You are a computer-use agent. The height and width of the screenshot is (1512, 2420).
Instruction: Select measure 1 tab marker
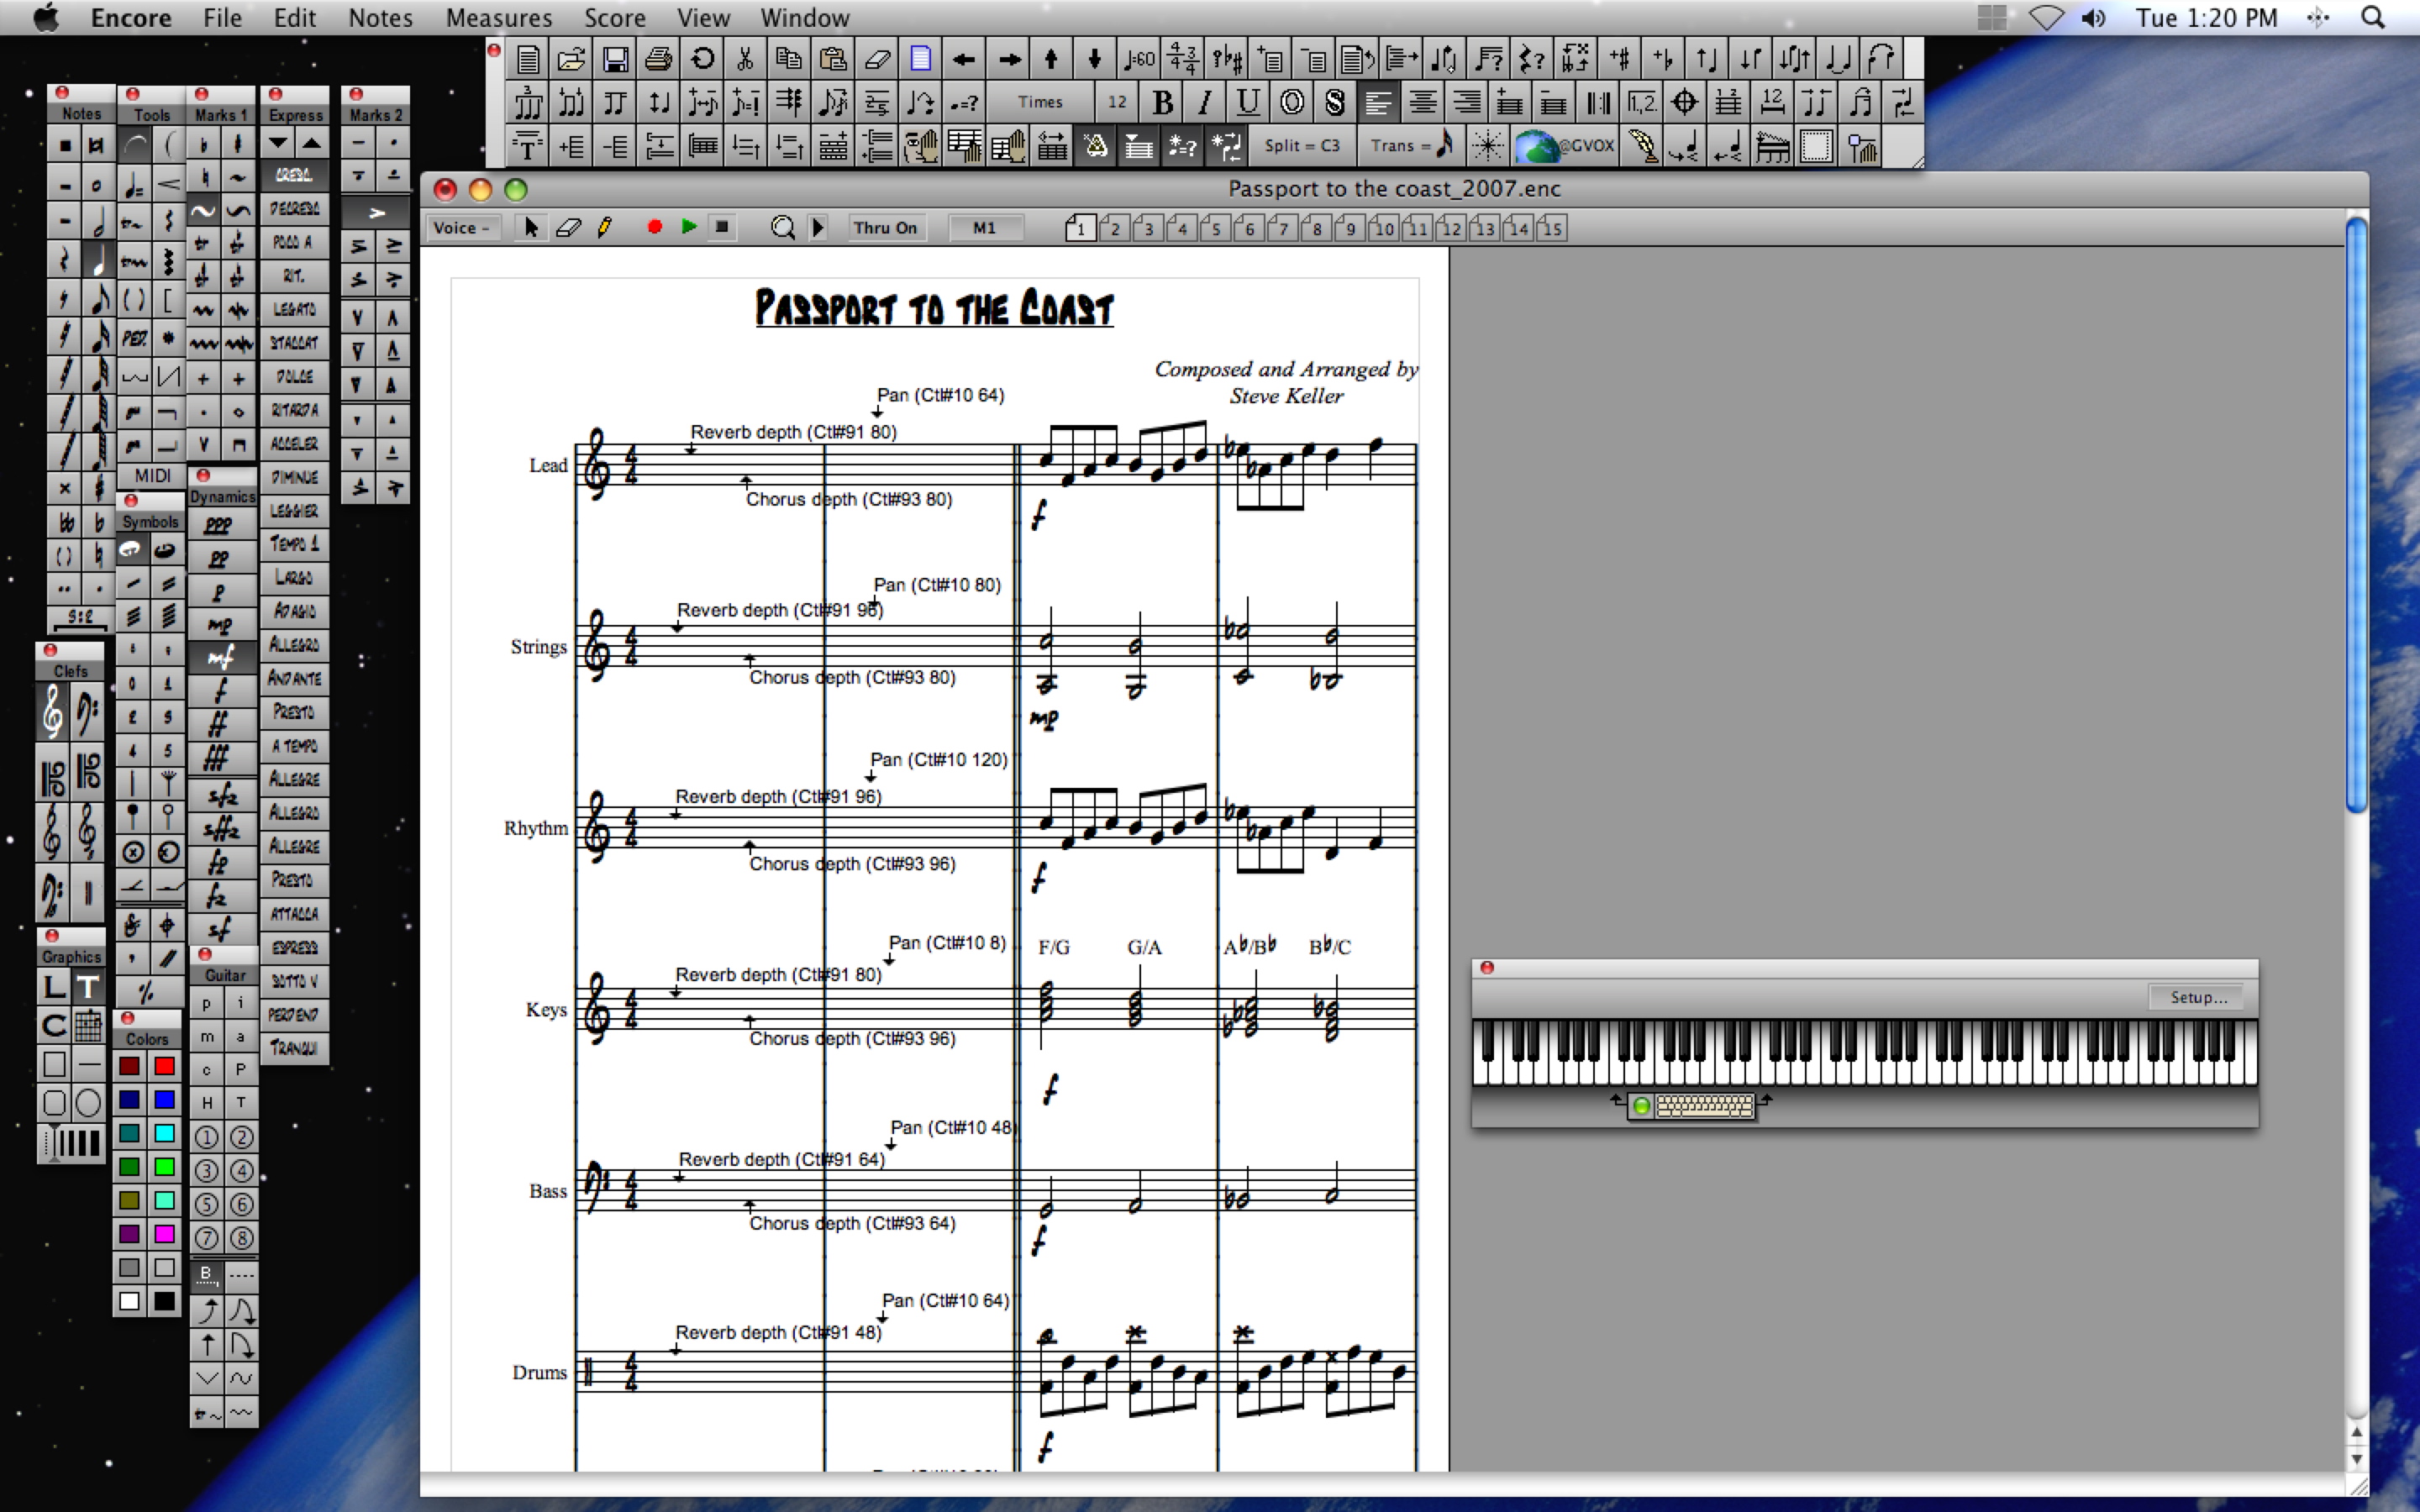(1078, 228)
